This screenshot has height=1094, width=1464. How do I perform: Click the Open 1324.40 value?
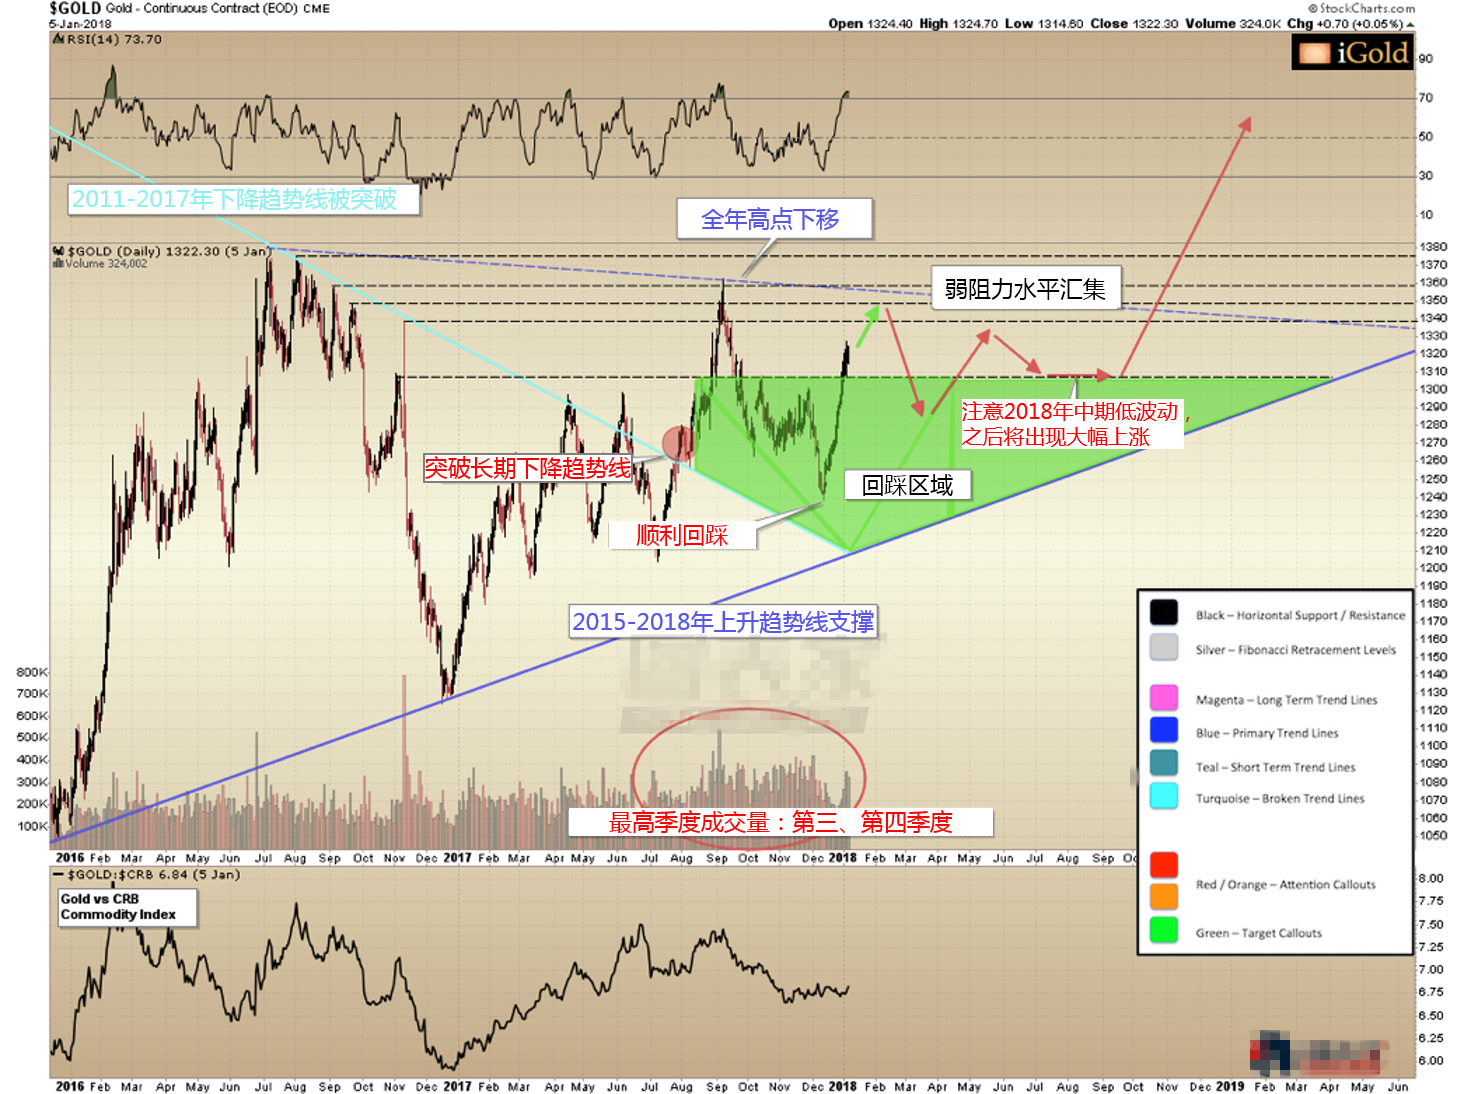pos(870,24)
